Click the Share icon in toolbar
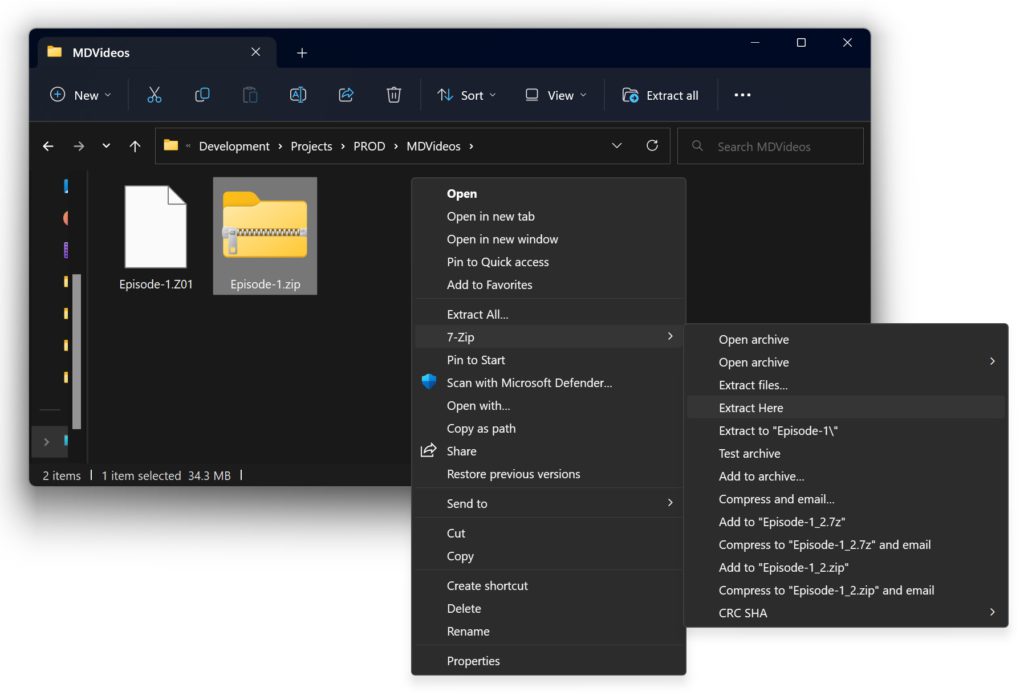This screenshot has width=1024, height=696. [x=346, y=95]
